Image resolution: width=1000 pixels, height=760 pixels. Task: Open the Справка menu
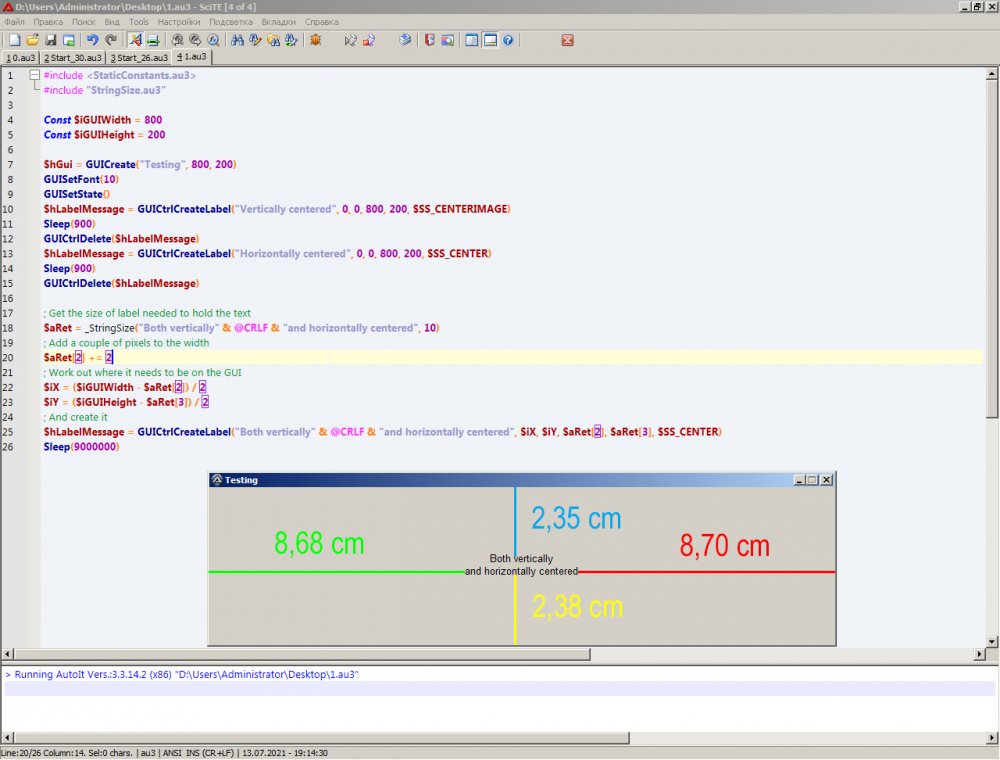321,22
